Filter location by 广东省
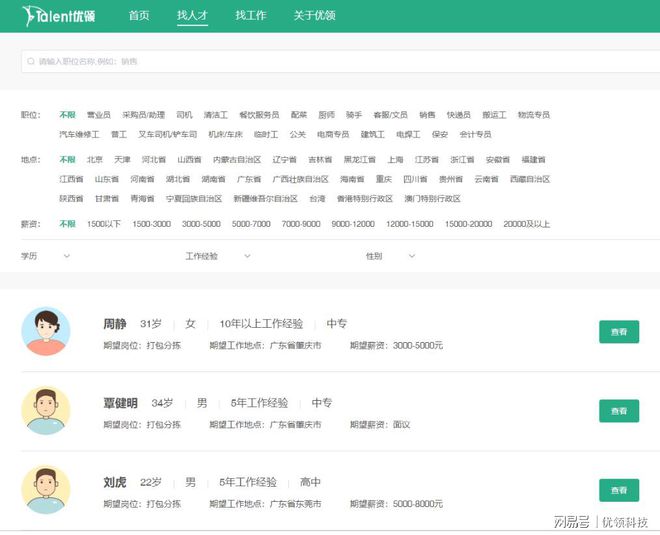660x535 pixels. point(249,179)
